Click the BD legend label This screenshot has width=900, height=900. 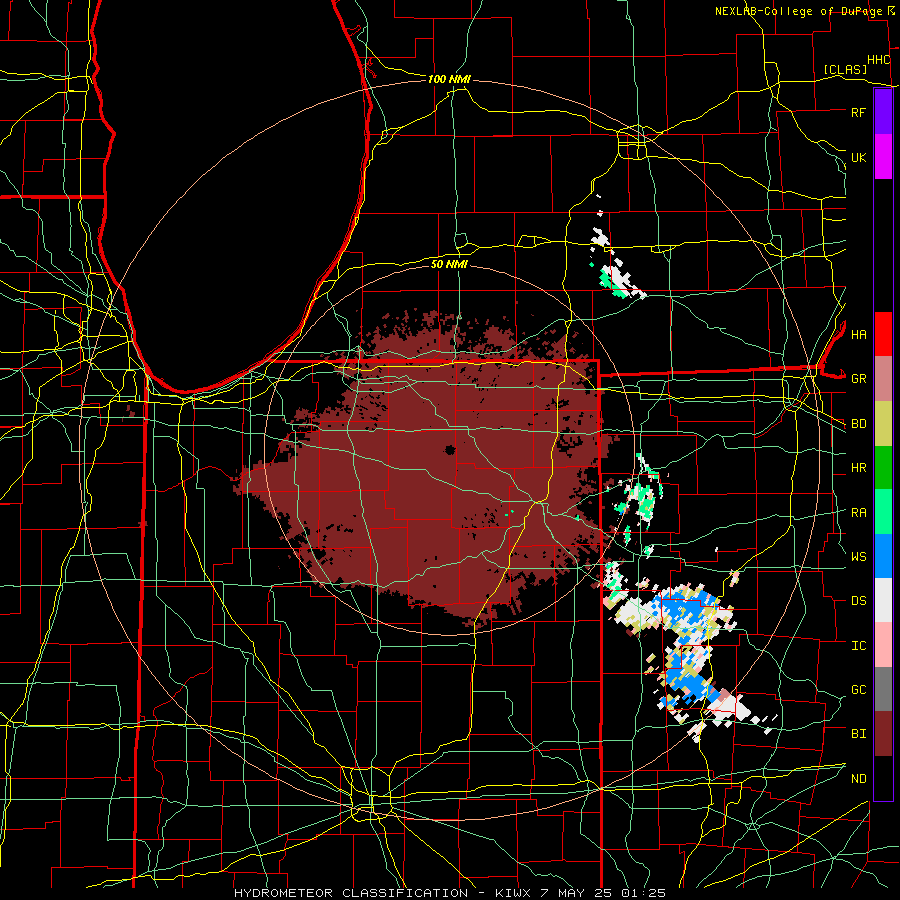click(858, 424)
